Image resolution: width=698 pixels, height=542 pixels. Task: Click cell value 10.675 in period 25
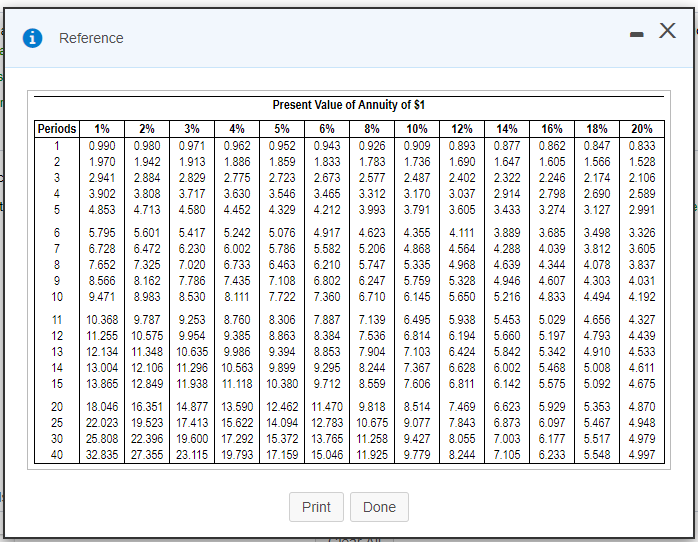click(372, 423)
